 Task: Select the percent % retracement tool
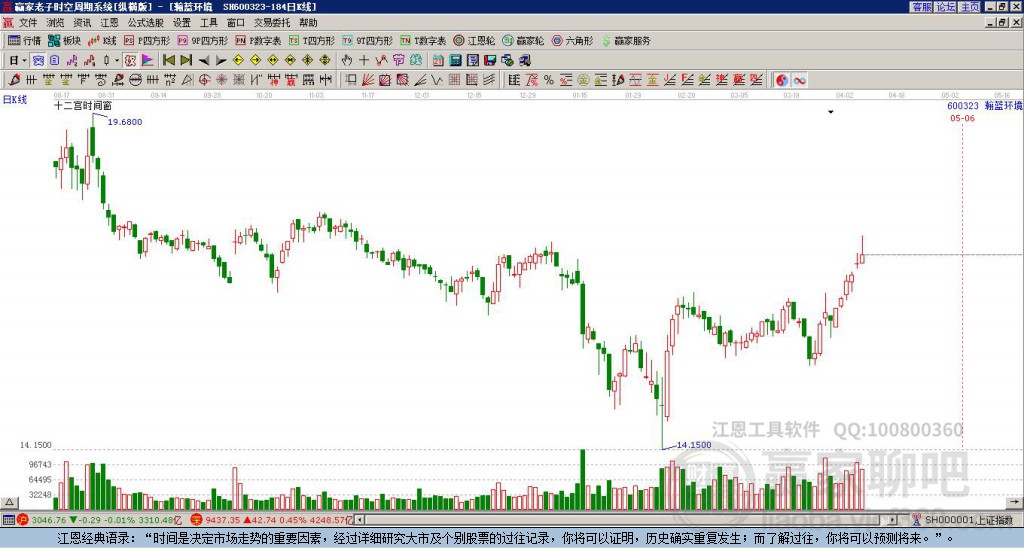pos(549,80)
